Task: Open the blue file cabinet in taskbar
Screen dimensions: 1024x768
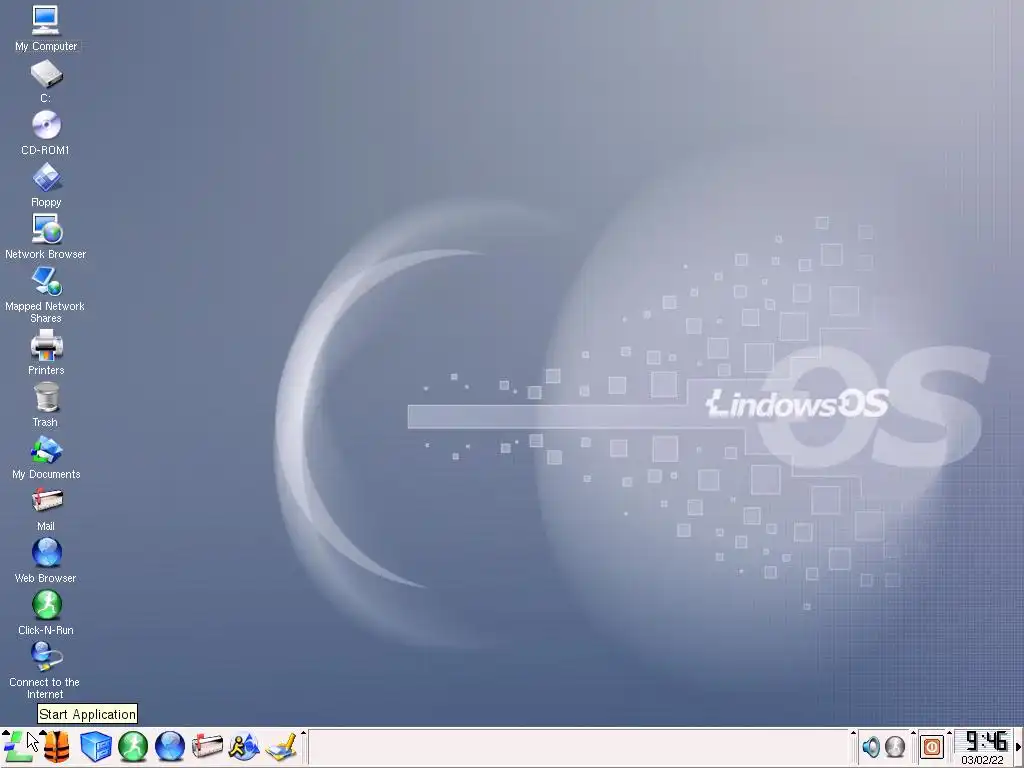Action: coord(95,746)
